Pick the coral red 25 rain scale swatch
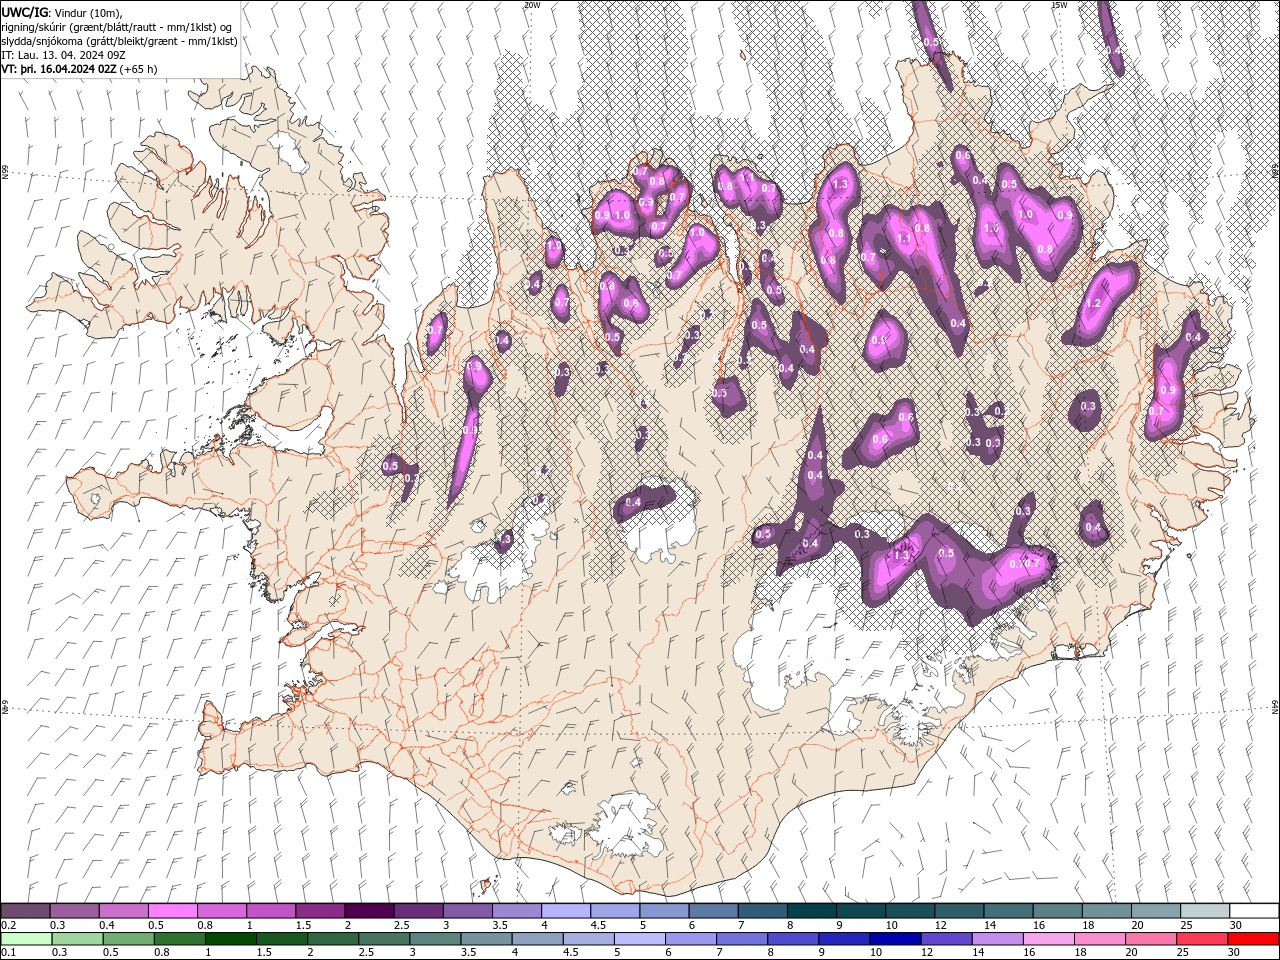 click(x=1203, y=939)
